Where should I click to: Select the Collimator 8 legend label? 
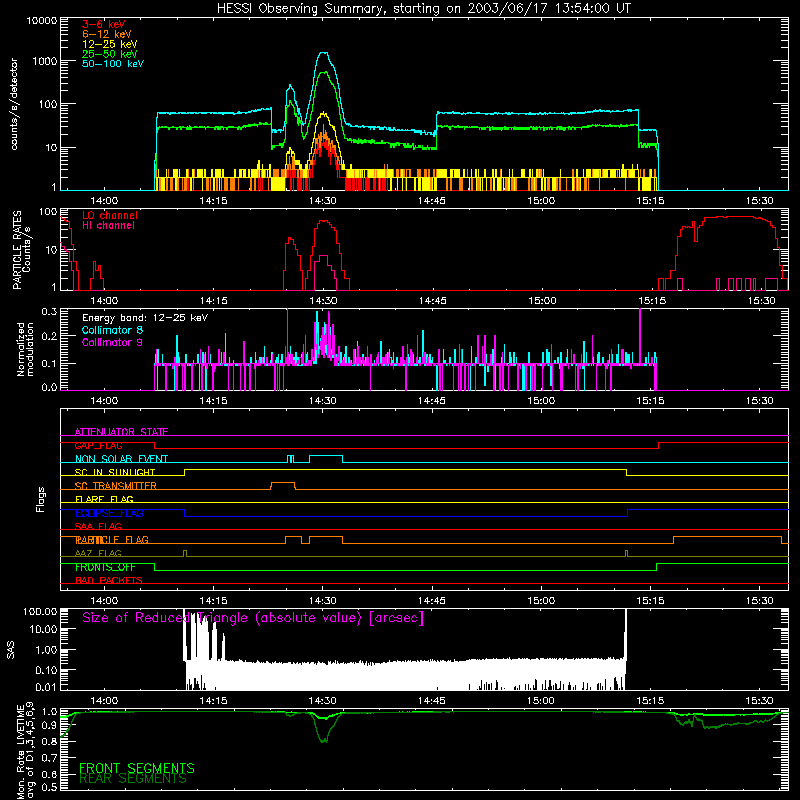point(112,330)
